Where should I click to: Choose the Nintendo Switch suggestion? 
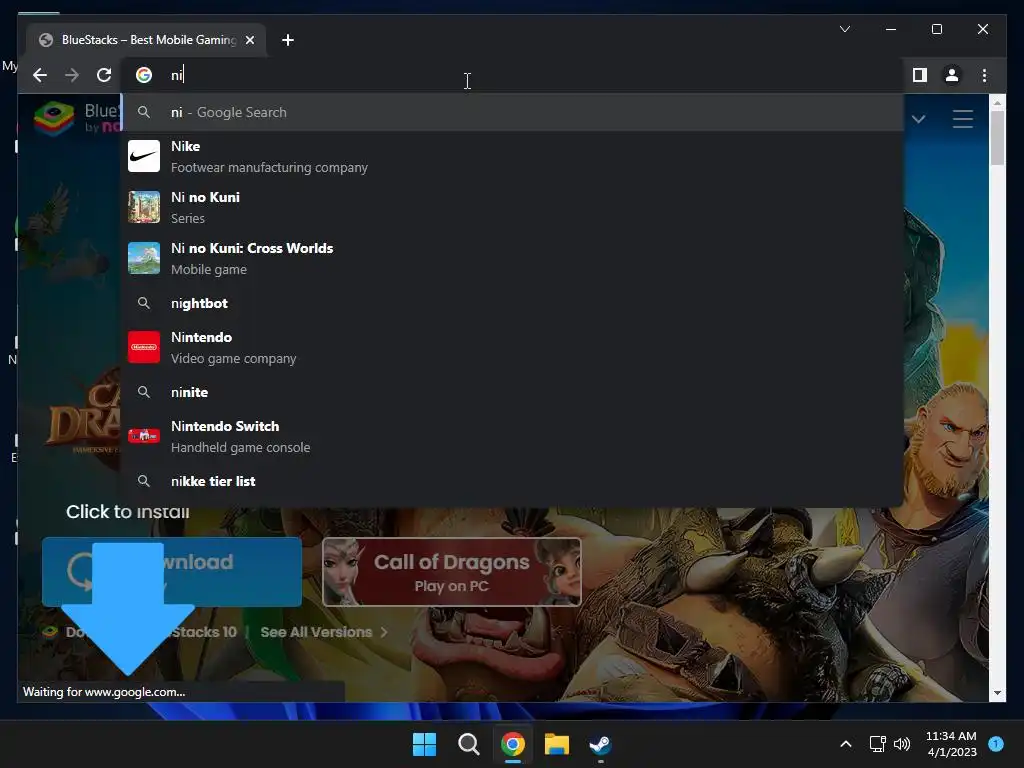pos(513,436)
